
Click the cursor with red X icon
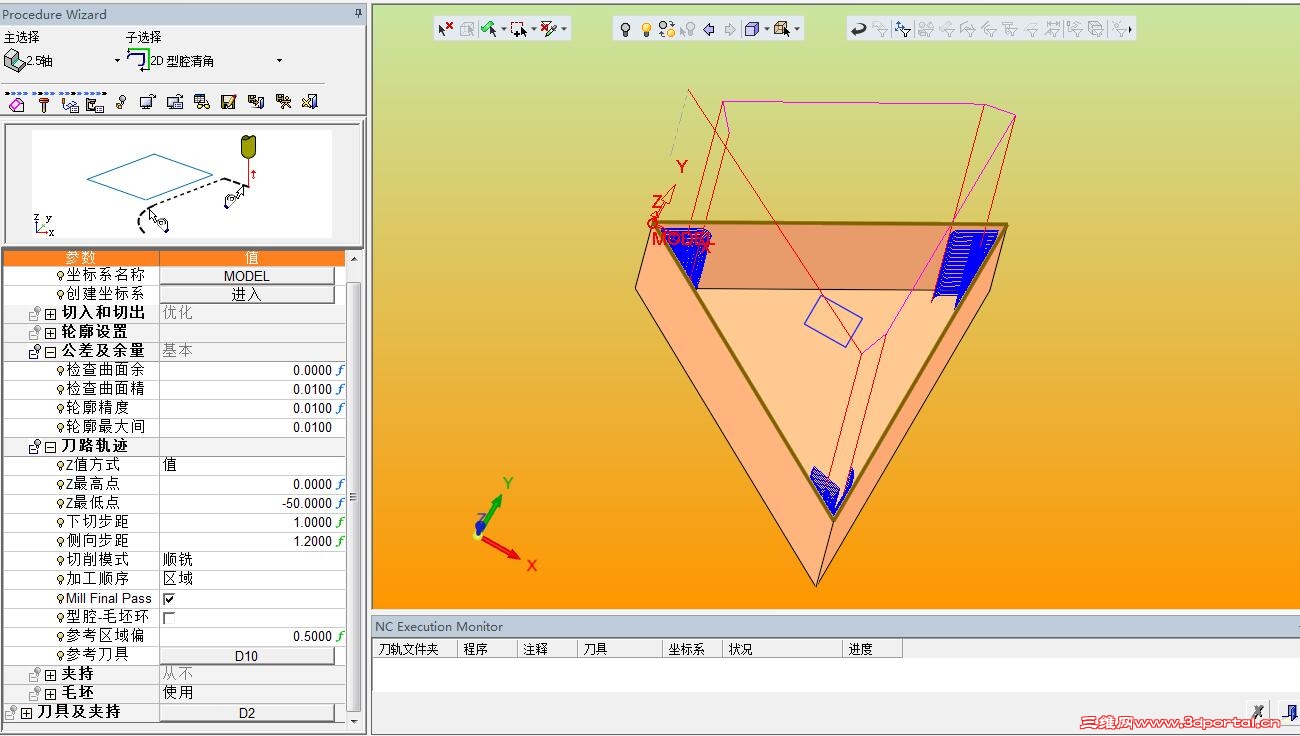pos(446,29)
